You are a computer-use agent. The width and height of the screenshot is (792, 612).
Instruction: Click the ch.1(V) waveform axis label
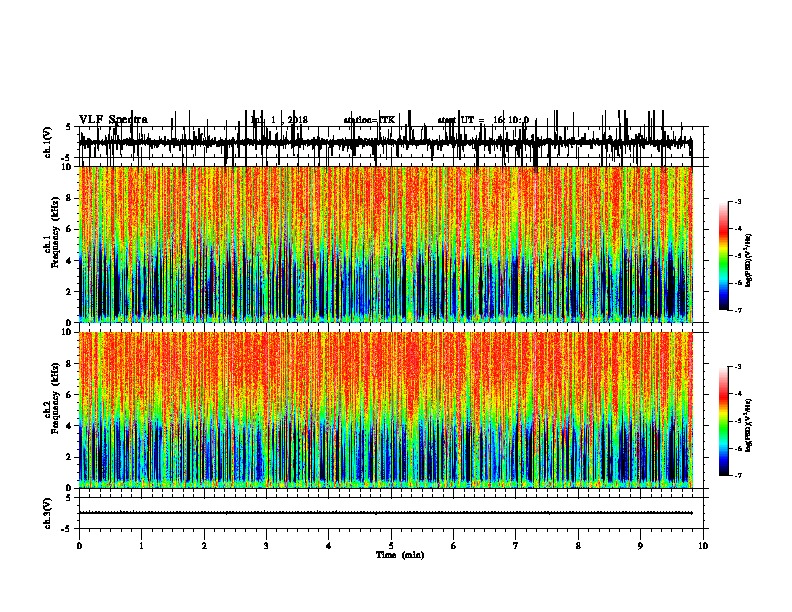pyautogui.click(x=48, y=142)
